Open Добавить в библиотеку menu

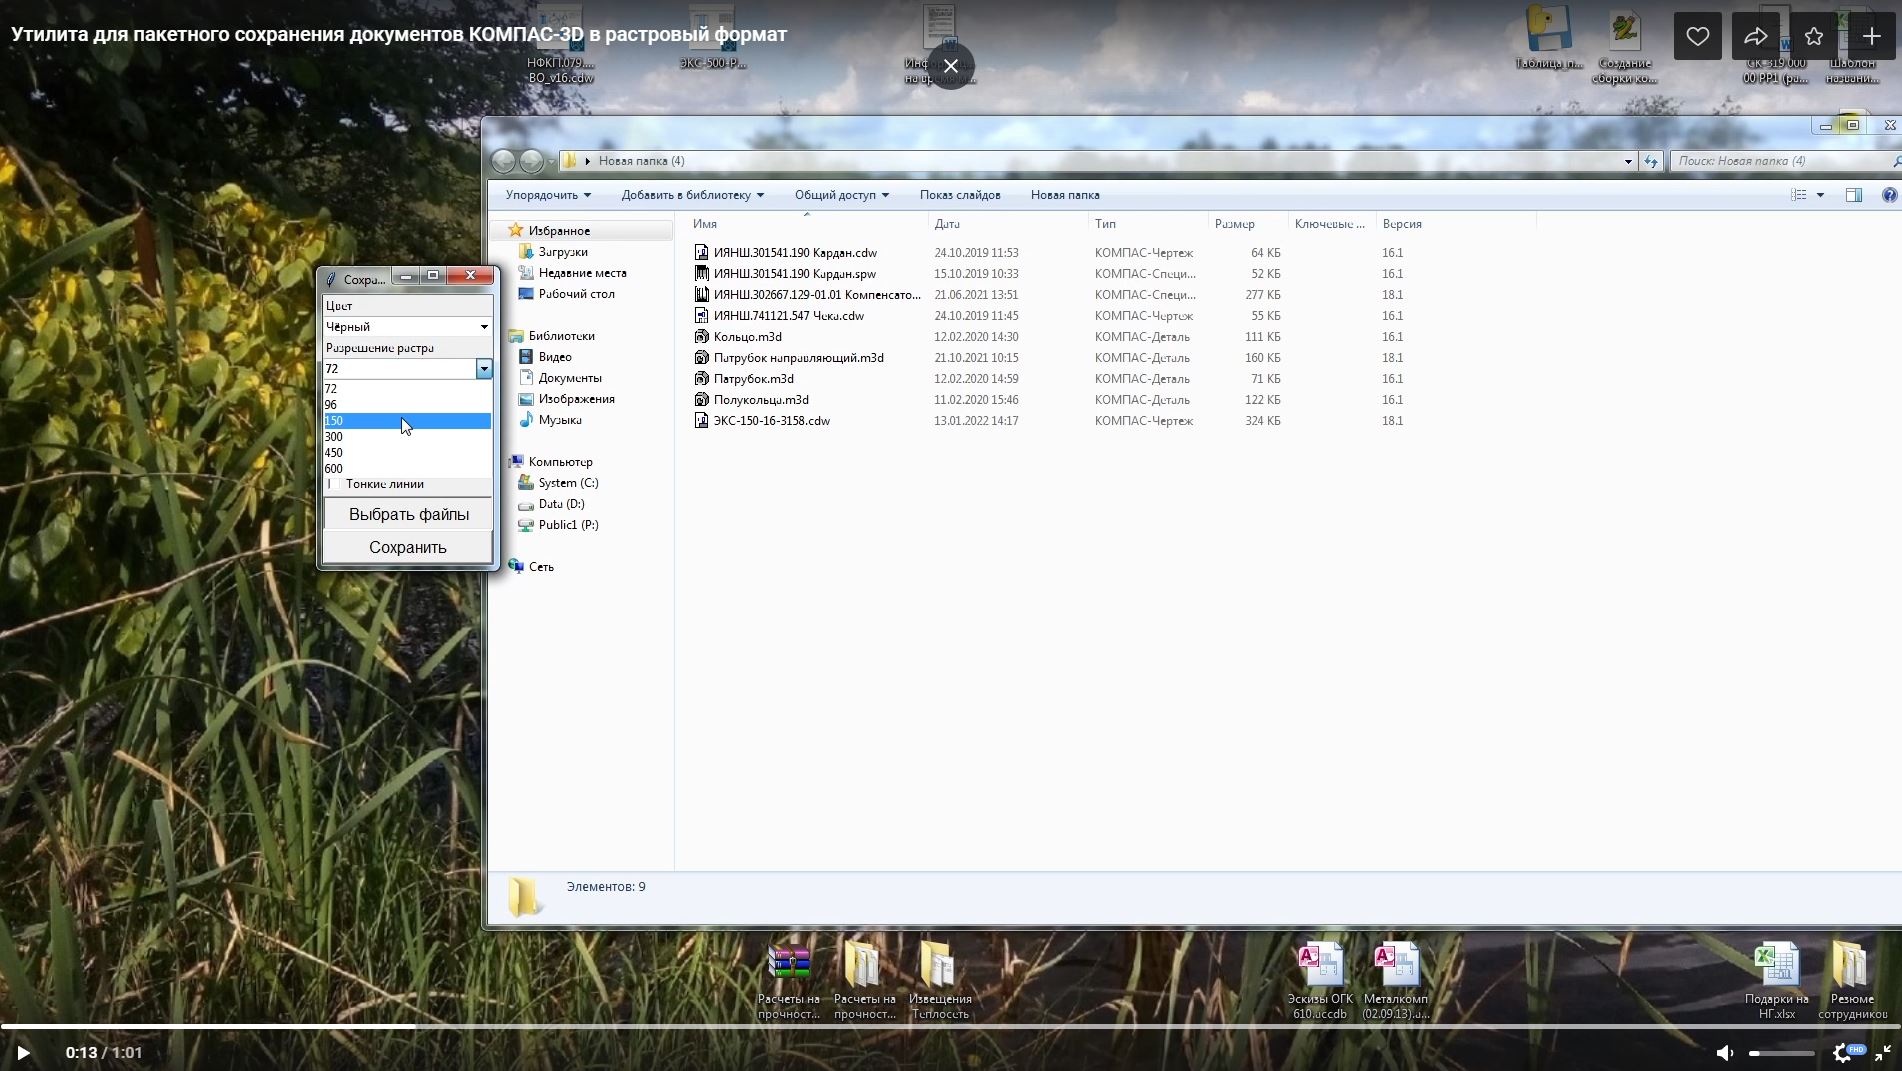tap(692, 195)
